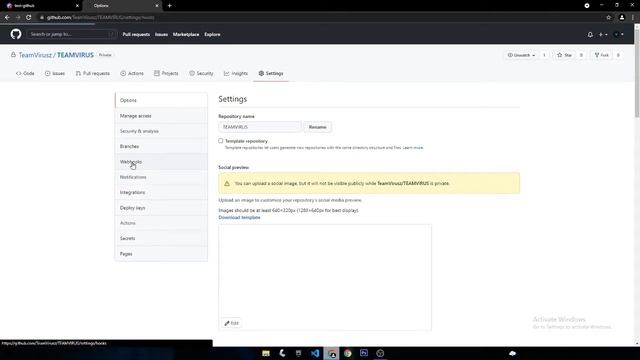The image size is (640, 360).
Task: Open Security & analysis in the sidebar
Action: tap(161, 131)
